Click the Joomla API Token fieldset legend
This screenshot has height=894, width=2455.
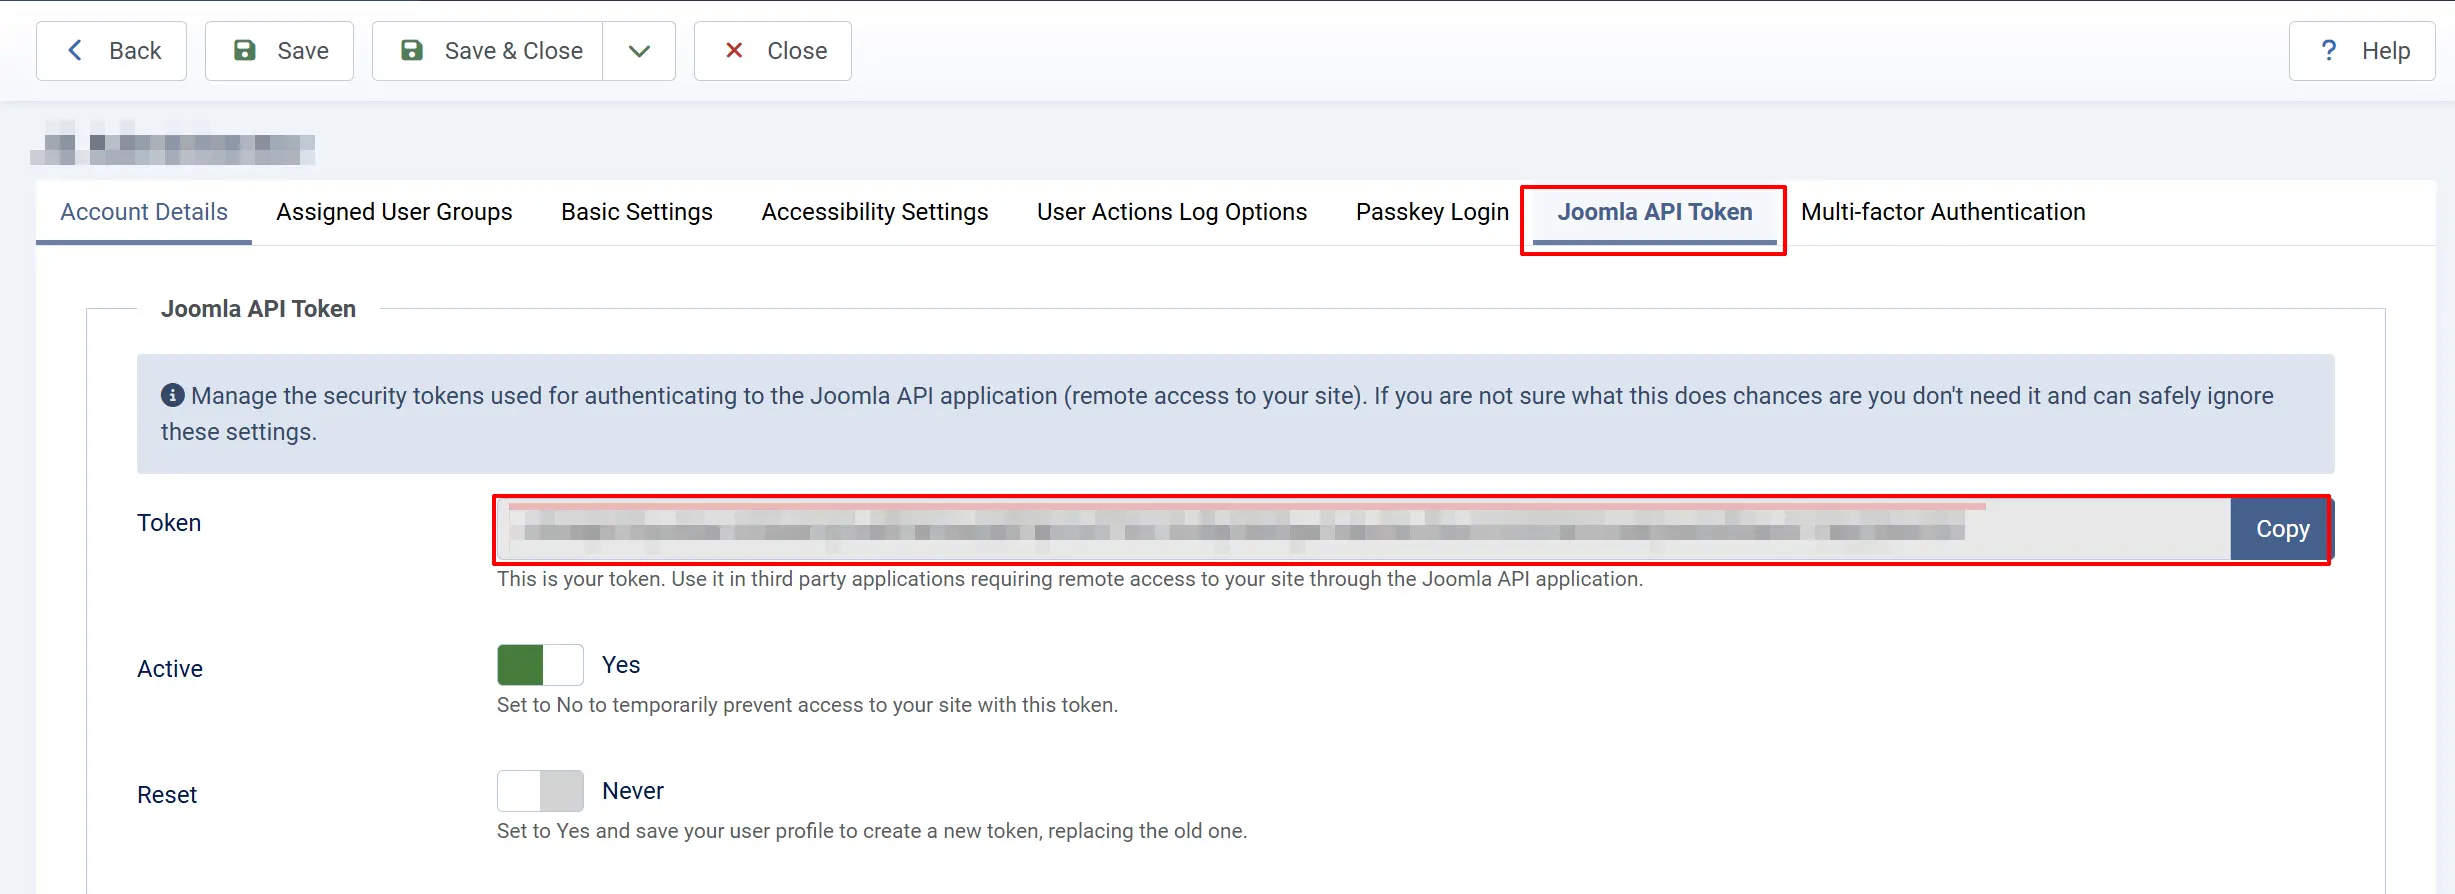[x=258, y=309]
